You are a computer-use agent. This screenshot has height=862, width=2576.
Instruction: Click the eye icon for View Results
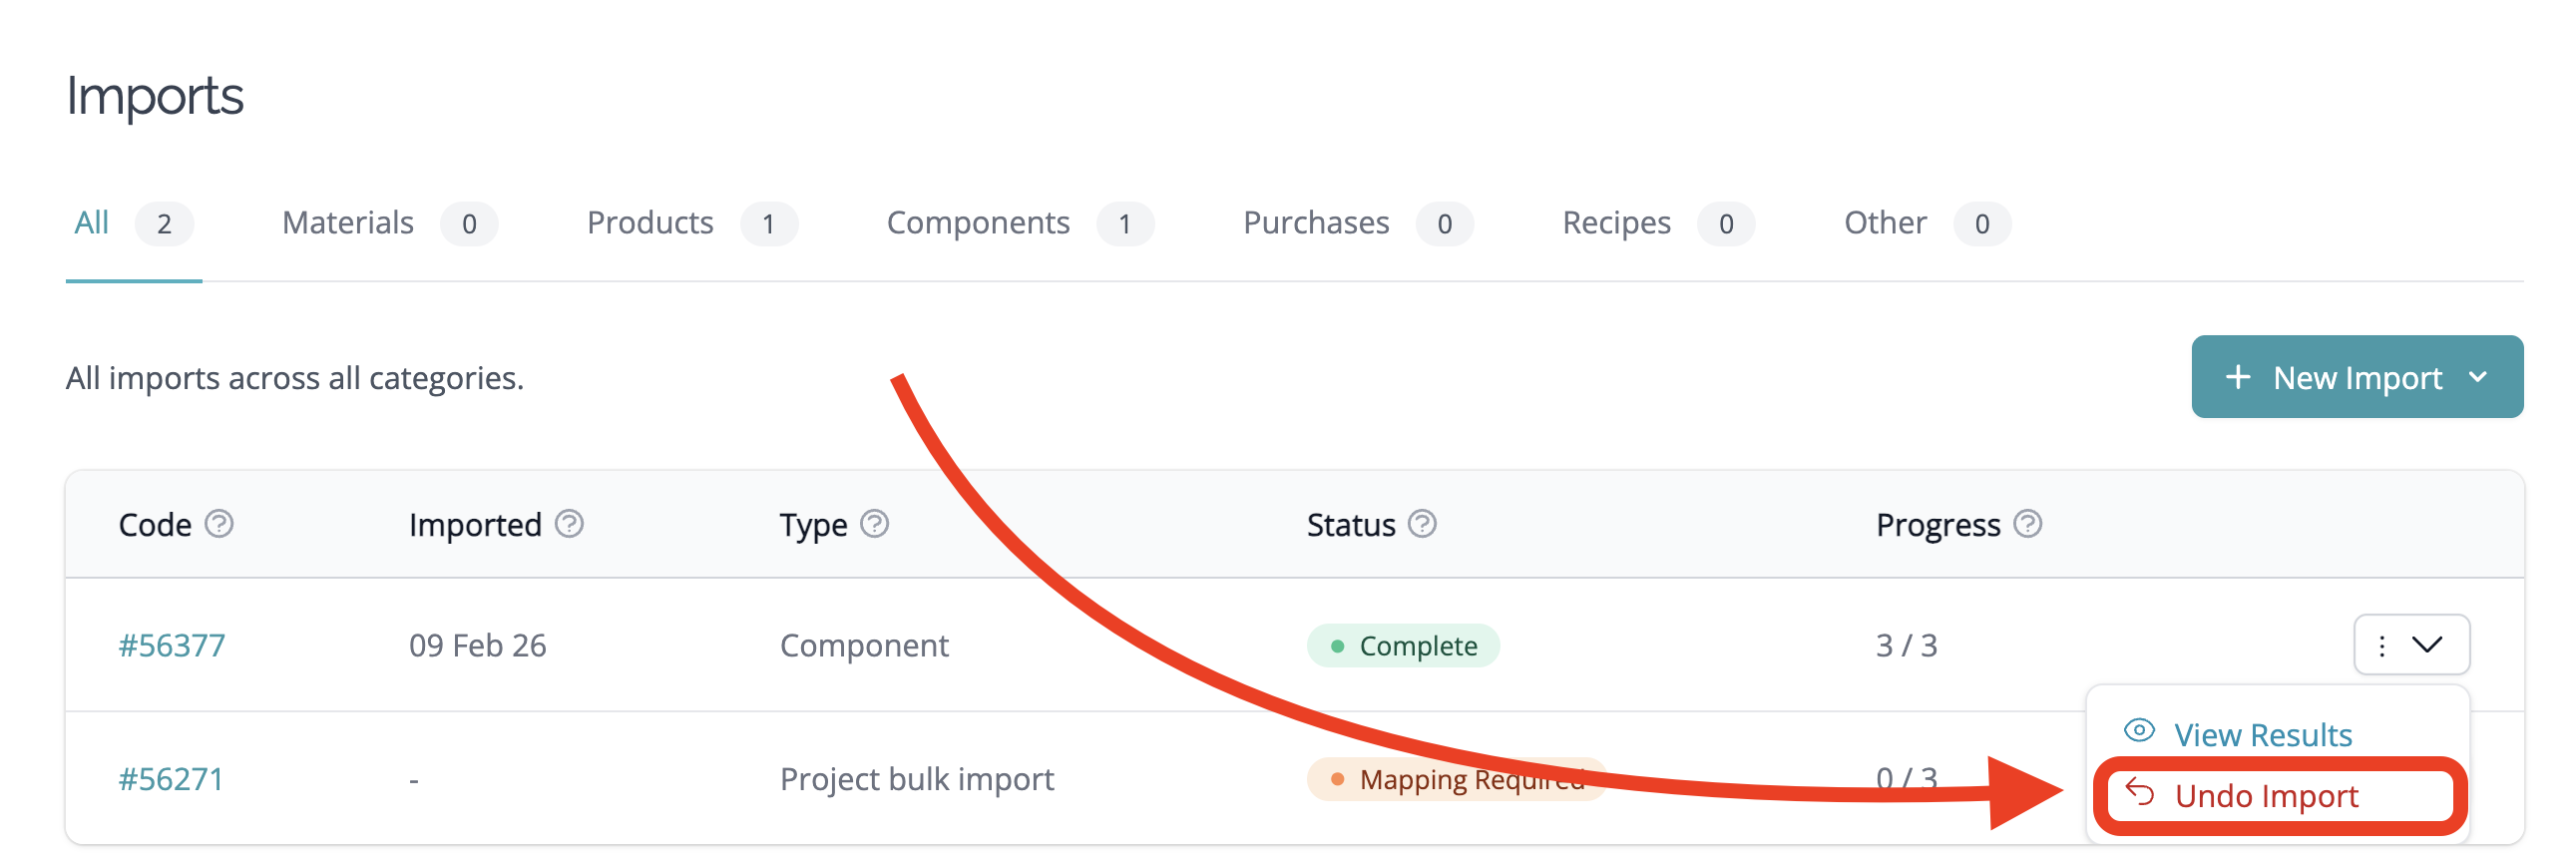pos(2138,731)
